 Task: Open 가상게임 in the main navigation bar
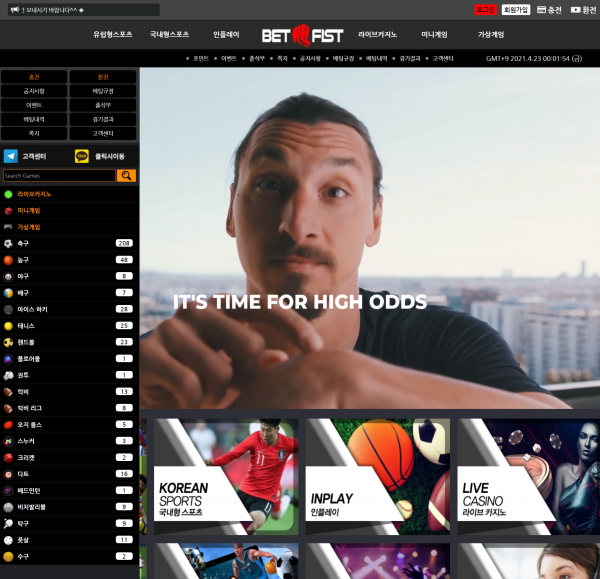tap(491, 34)
